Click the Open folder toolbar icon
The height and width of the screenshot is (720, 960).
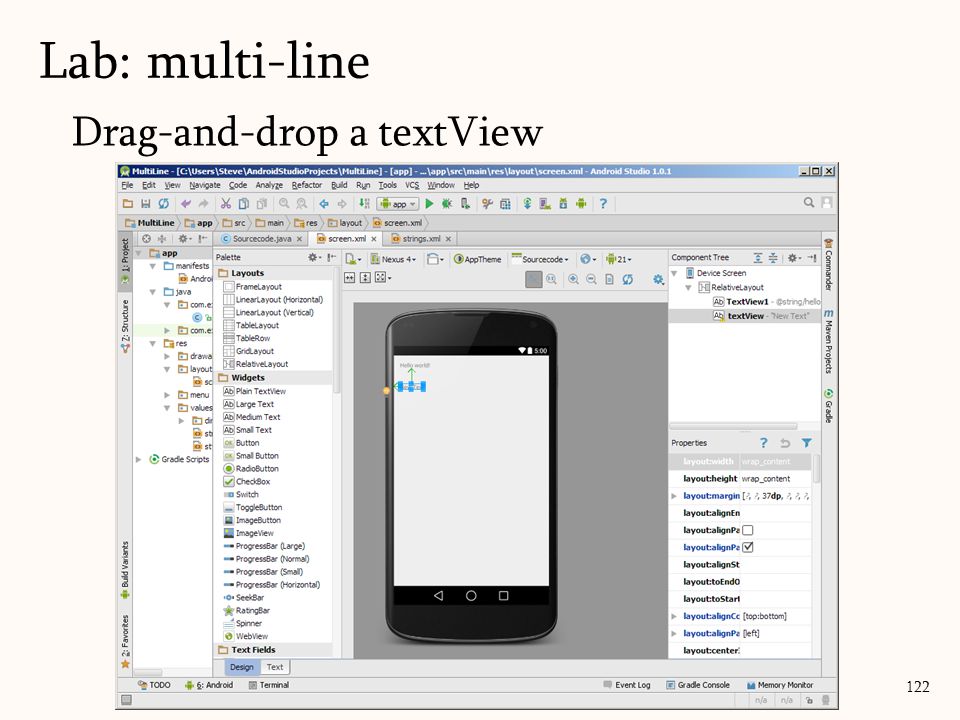[127, 204]
